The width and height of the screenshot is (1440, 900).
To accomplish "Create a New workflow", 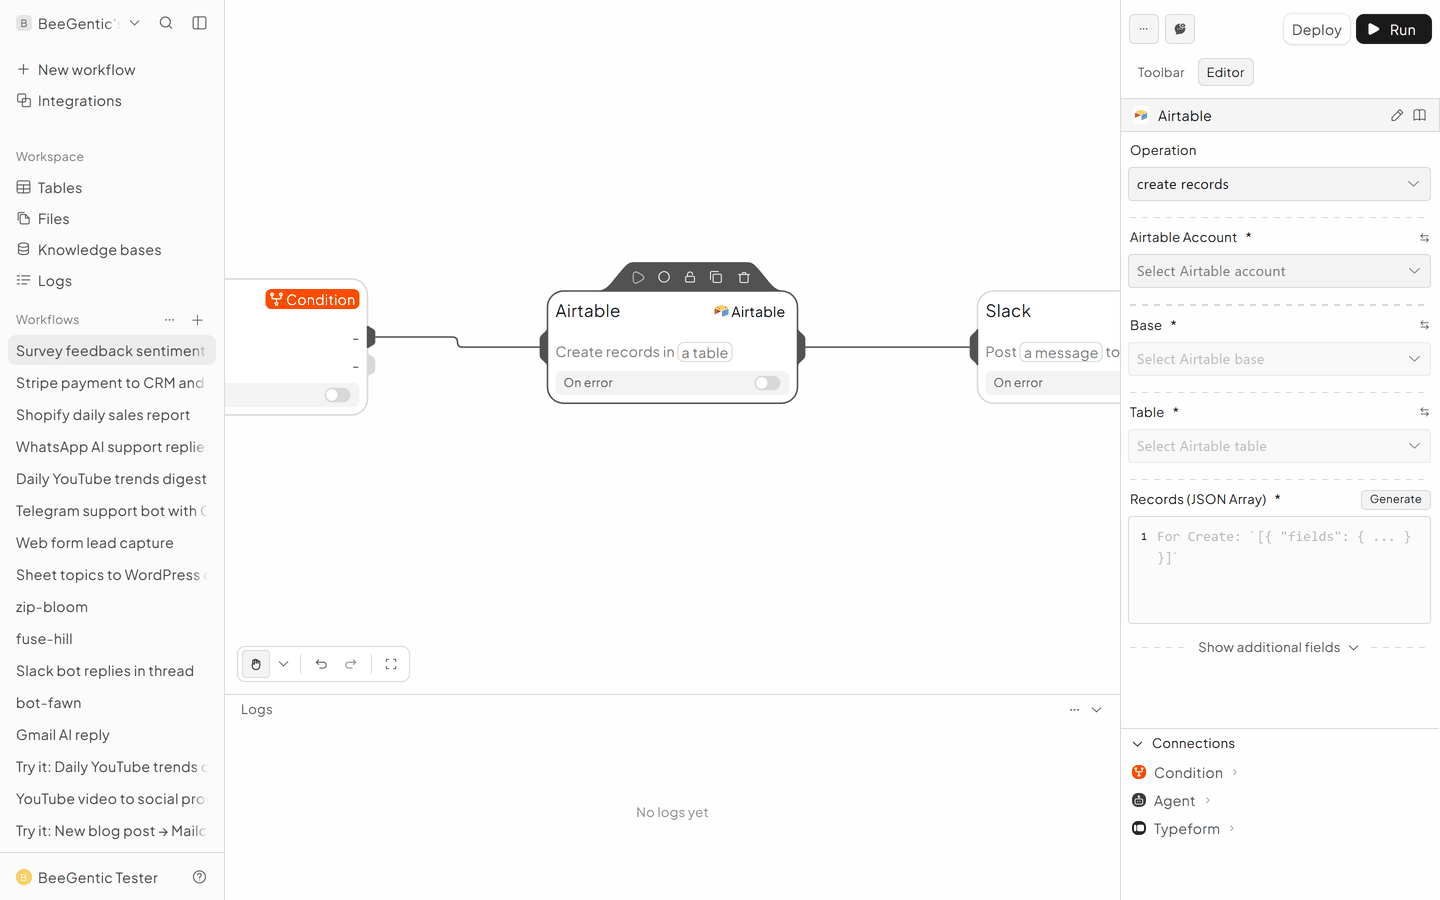I will 112,70.
